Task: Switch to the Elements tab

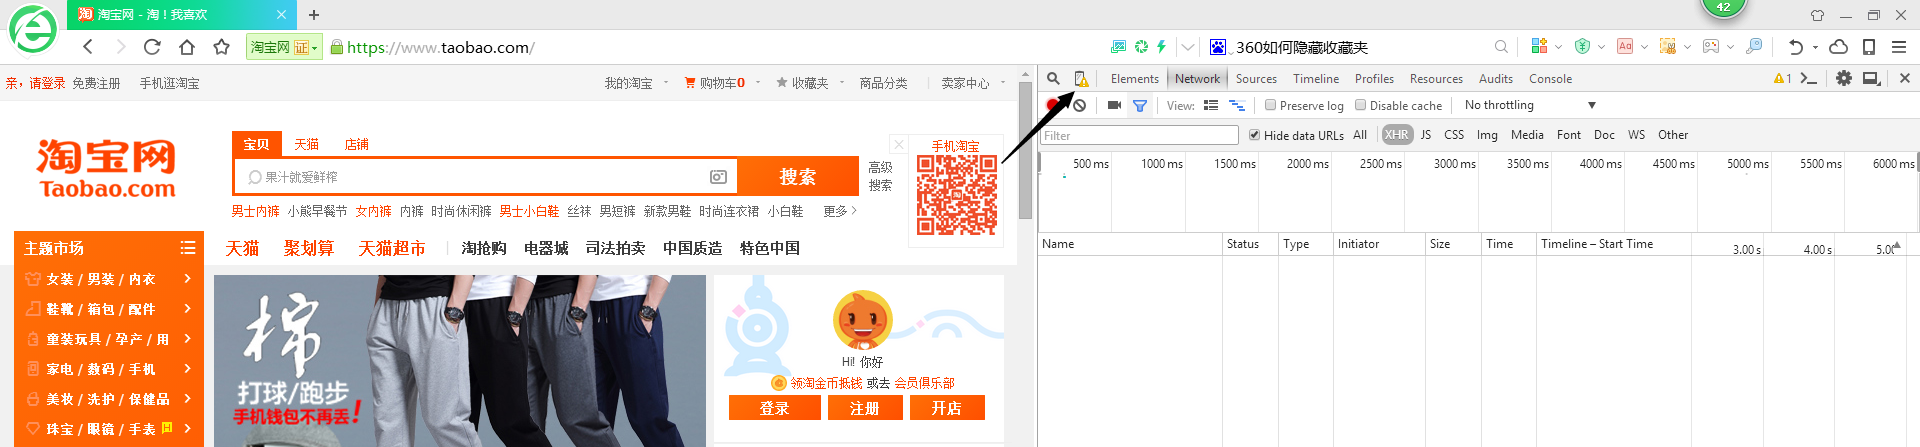Action: [1134, 79]
